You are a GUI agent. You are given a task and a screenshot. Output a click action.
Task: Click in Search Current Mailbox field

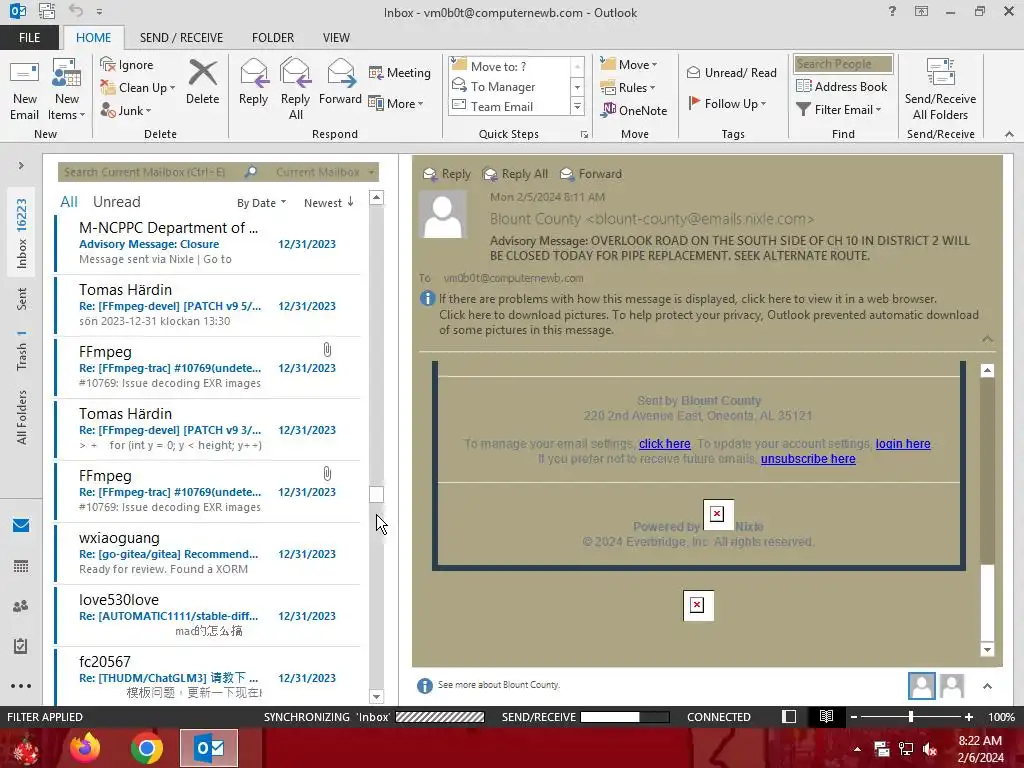[x=150, y=172]
